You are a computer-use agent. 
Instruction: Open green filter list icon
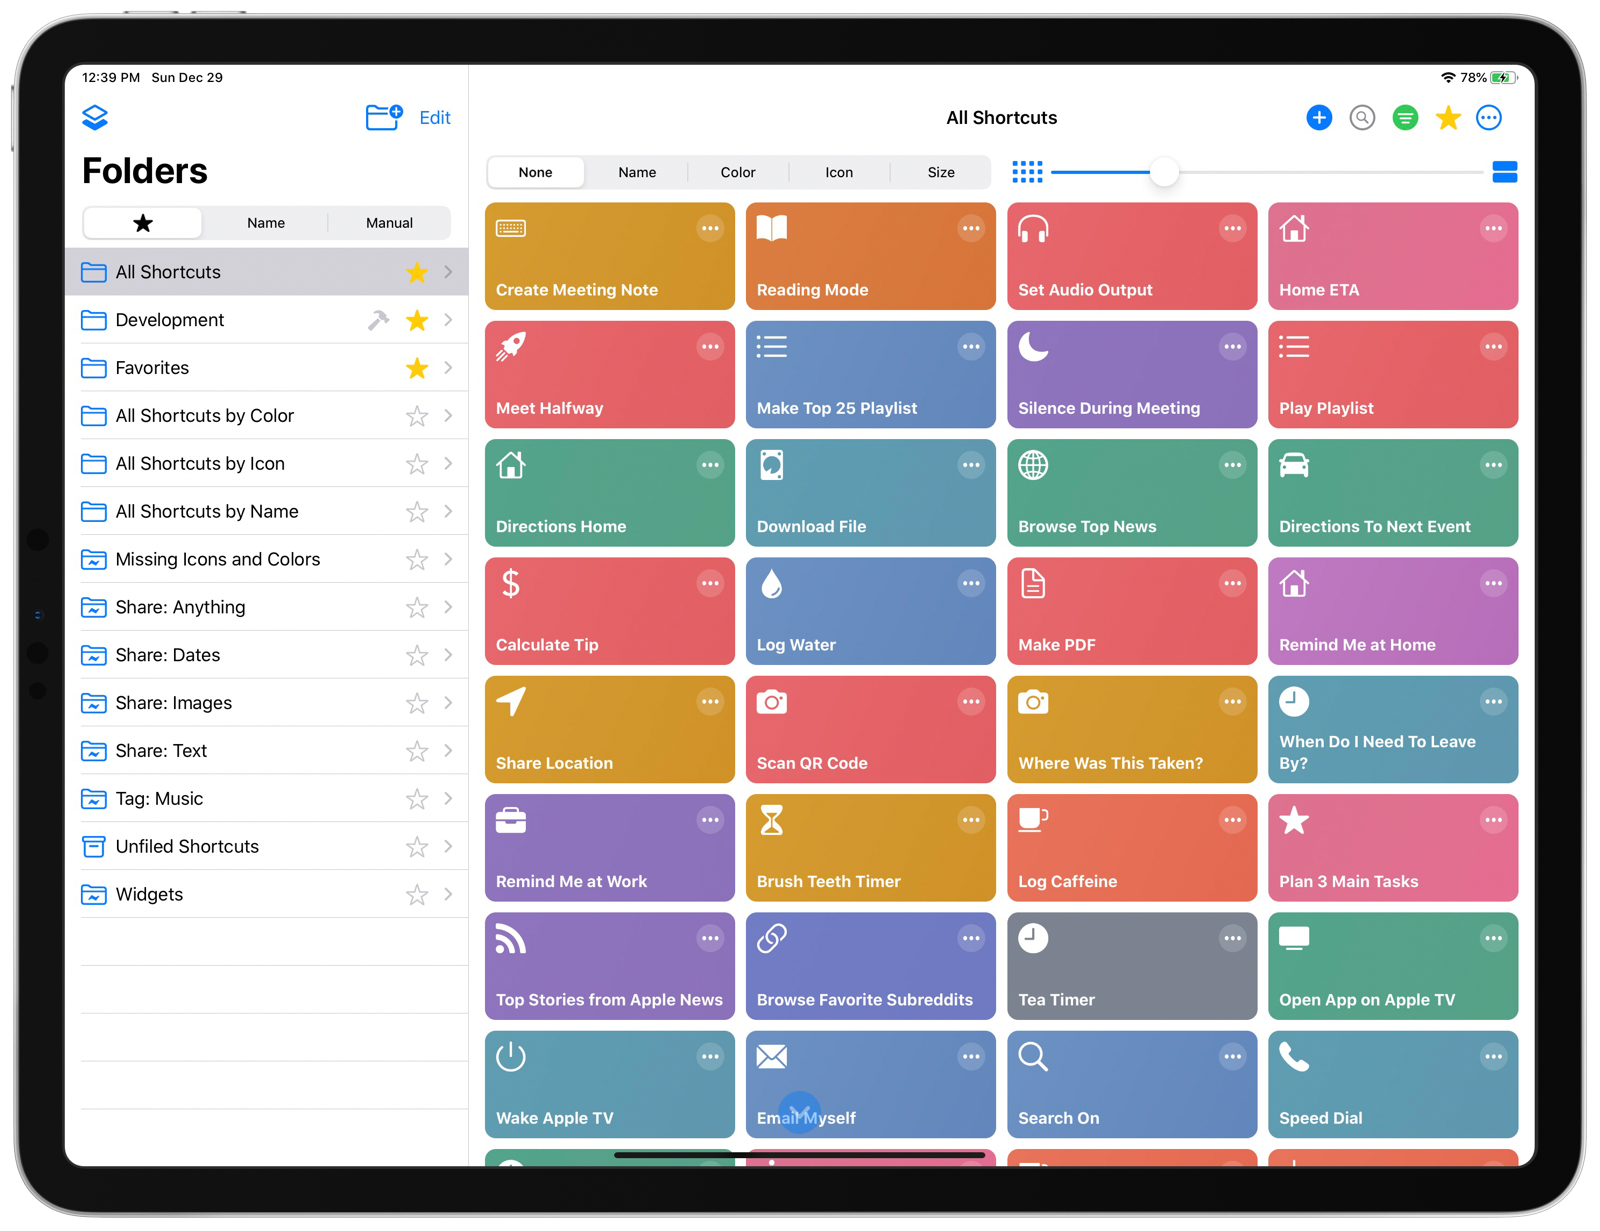coord(1405,118)
